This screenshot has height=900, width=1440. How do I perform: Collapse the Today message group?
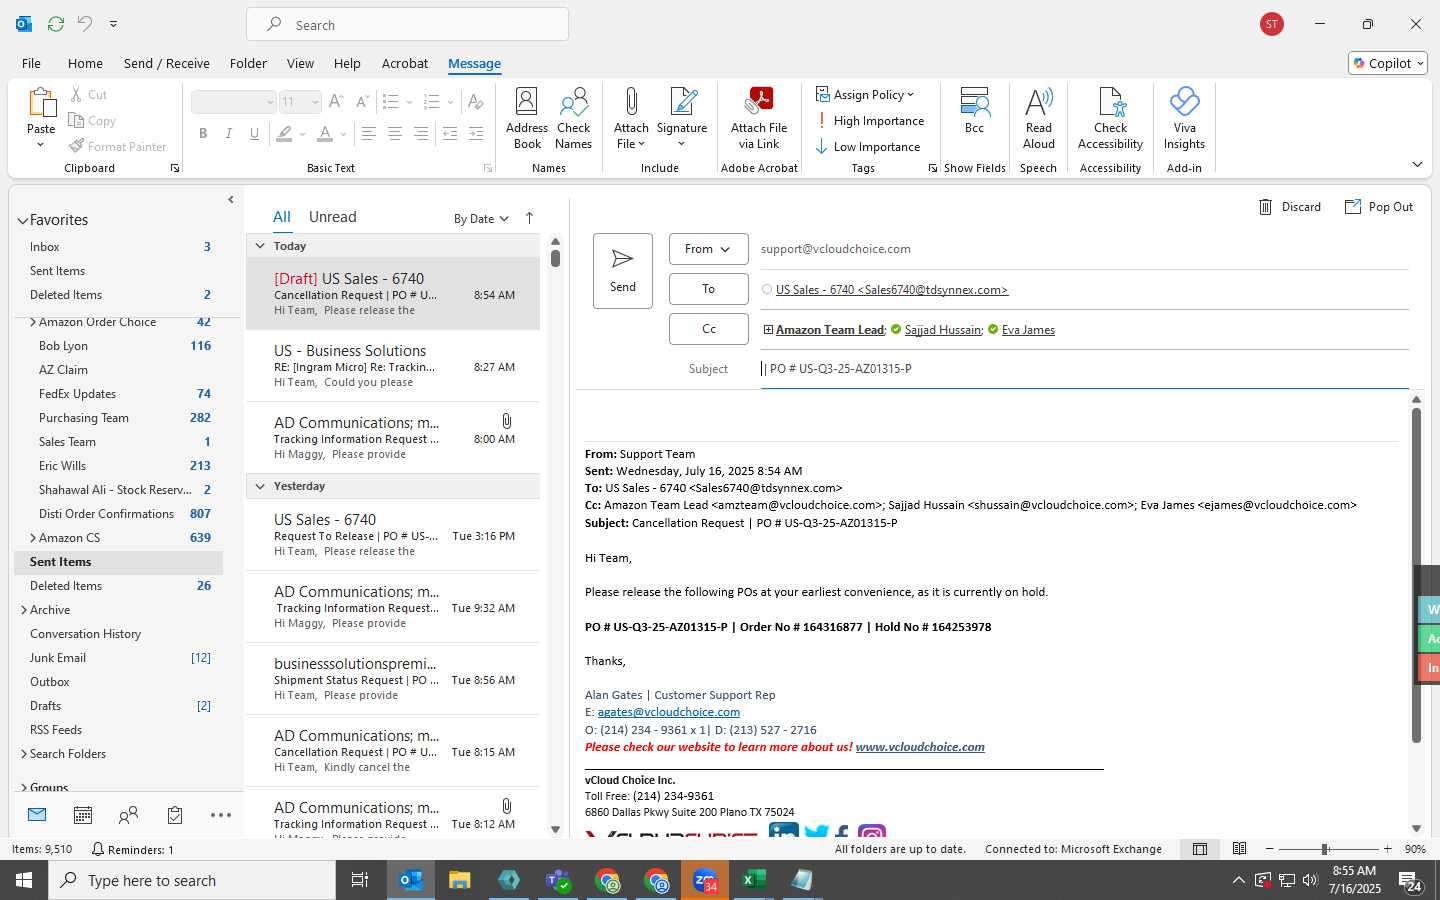[260, 246]
